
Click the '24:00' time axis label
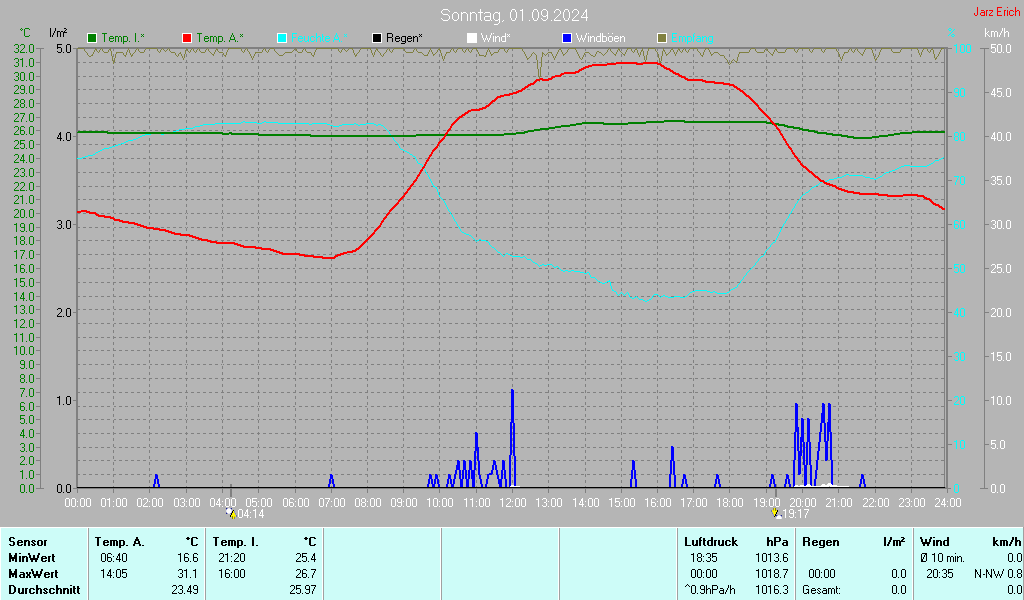[x=947, y=502]
